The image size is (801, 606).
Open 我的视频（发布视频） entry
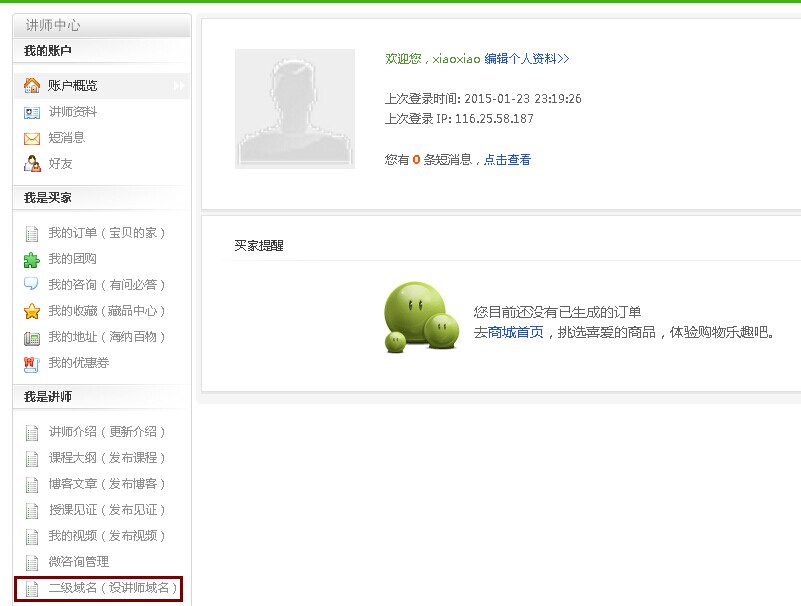click(x=107, y=536)
